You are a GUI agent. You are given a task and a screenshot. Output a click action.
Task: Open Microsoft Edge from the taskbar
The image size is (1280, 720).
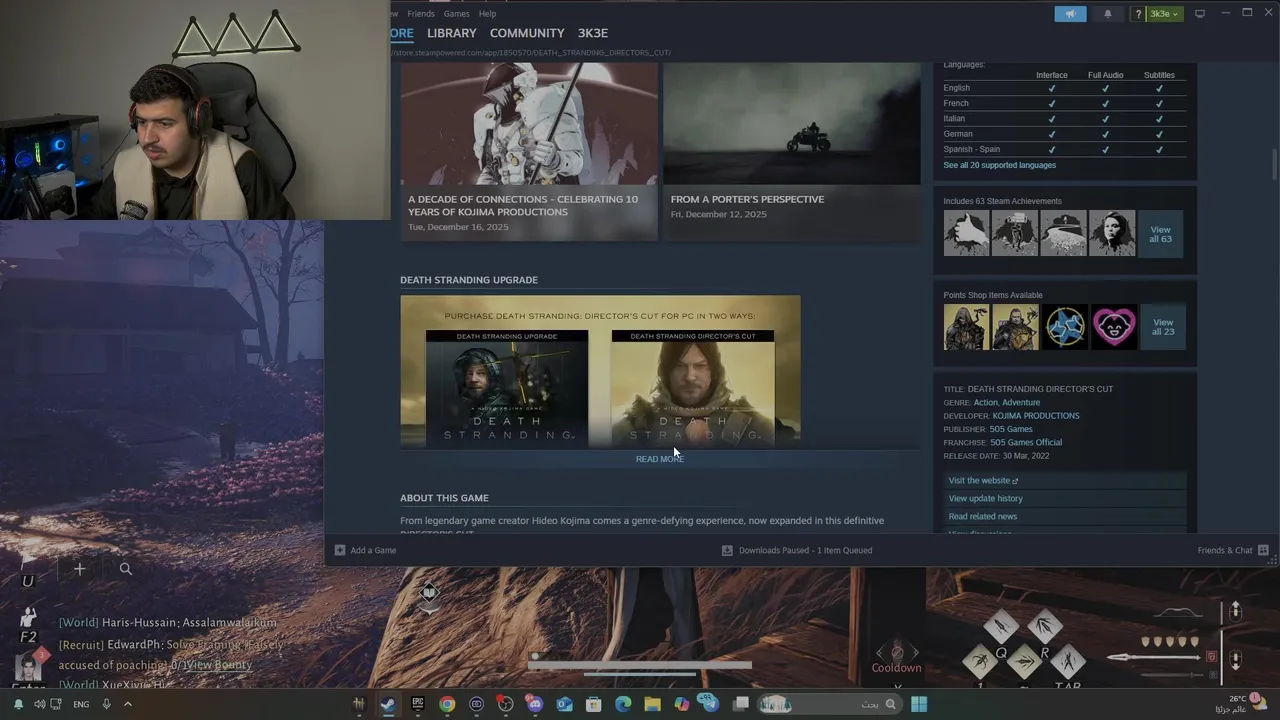coord(623,704)
